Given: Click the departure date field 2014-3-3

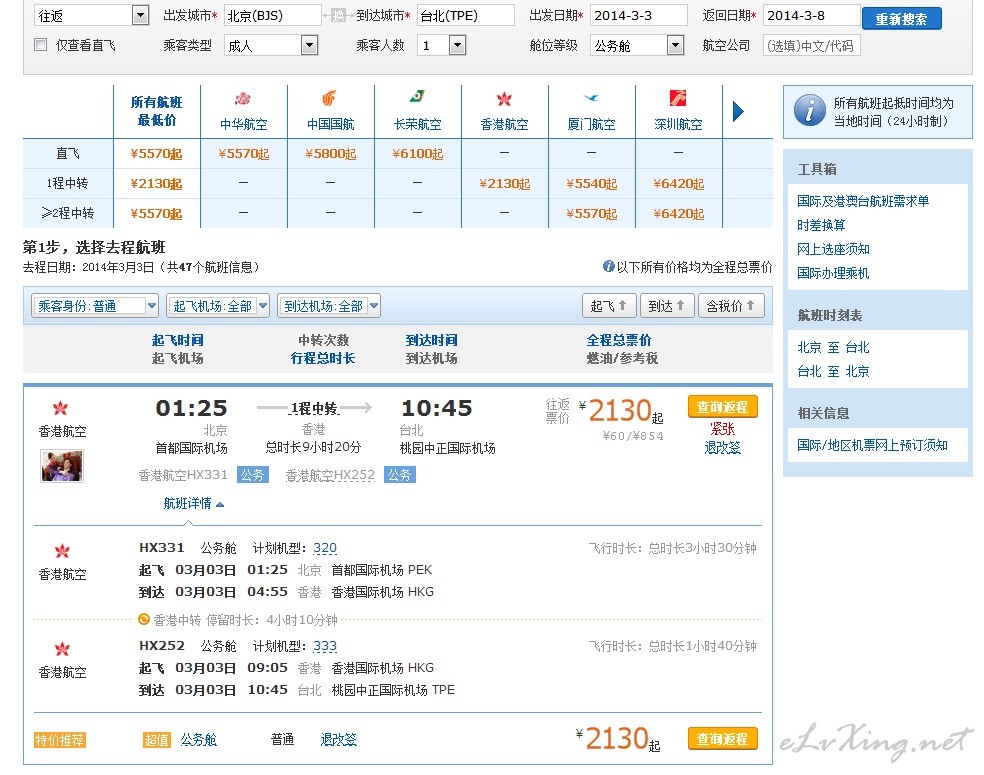Looking at the screenshot, I should pos(639,16).
